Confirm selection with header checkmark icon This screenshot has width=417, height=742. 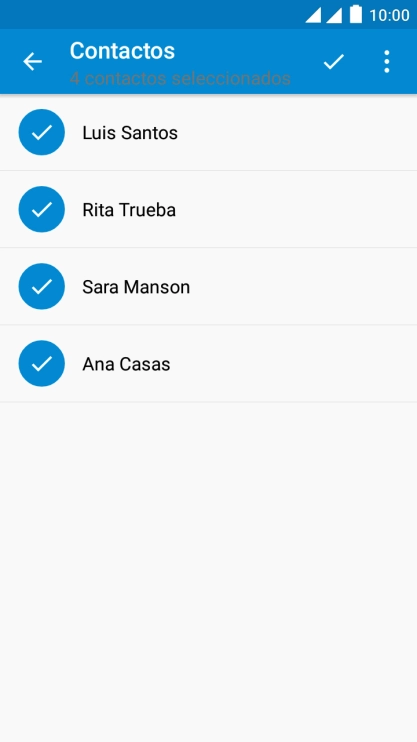click(334, 62)
